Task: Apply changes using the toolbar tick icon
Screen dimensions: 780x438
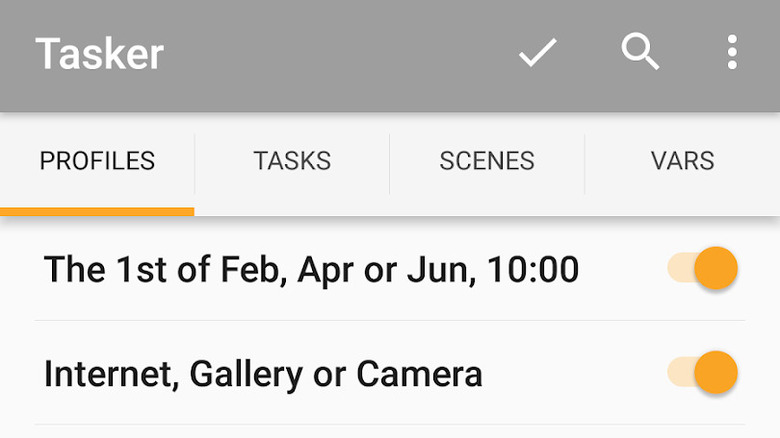Action: [537, 53]
